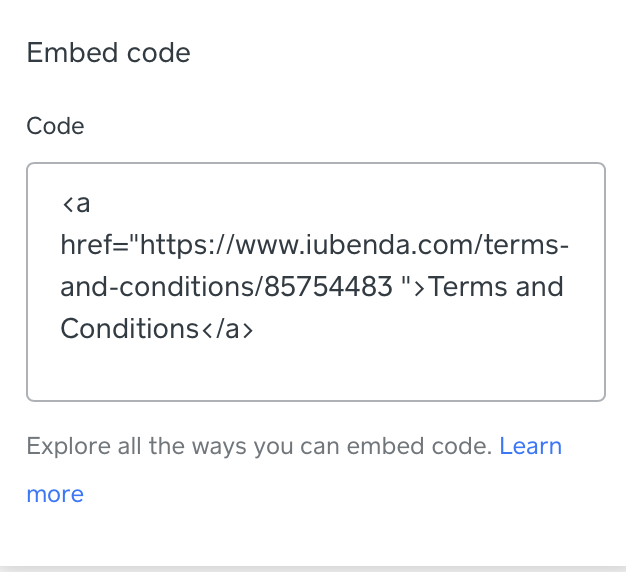Click the ID number 85754483 in the code
The image size is (626, 572).
pos(329,288)
